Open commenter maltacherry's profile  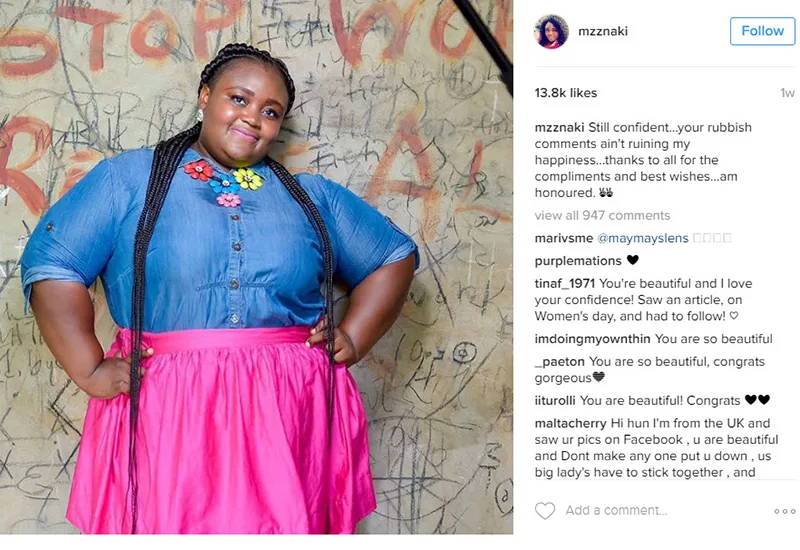click(x=570, y=423)
